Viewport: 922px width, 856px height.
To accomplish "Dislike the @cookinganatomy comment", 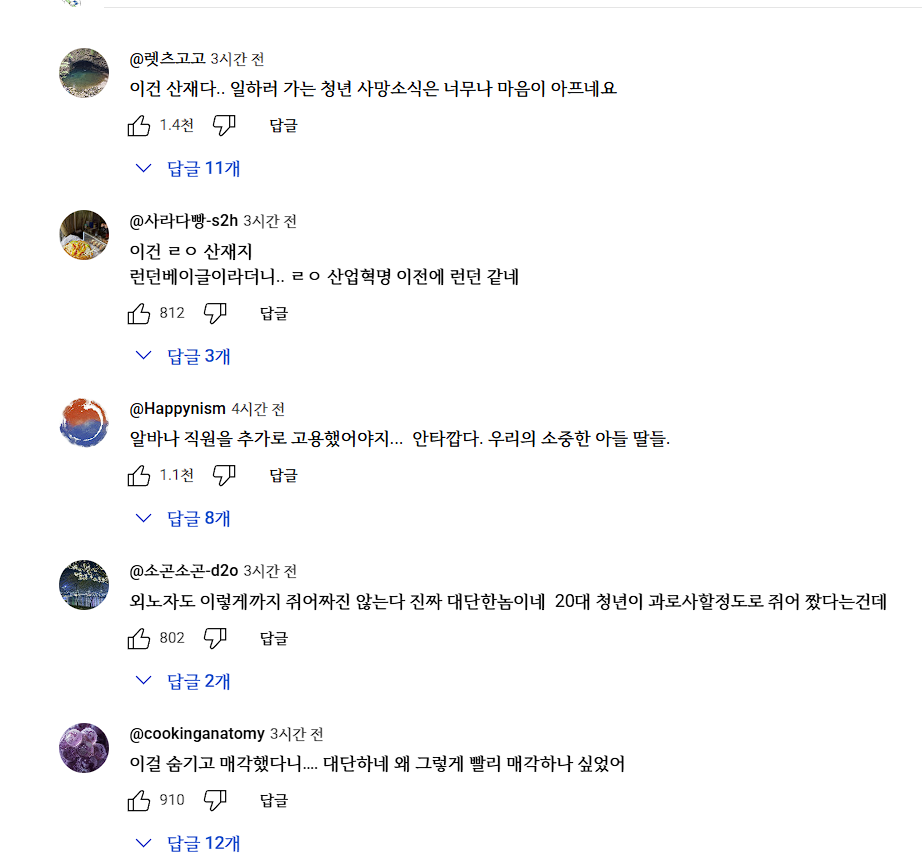I will click(215, 800).
